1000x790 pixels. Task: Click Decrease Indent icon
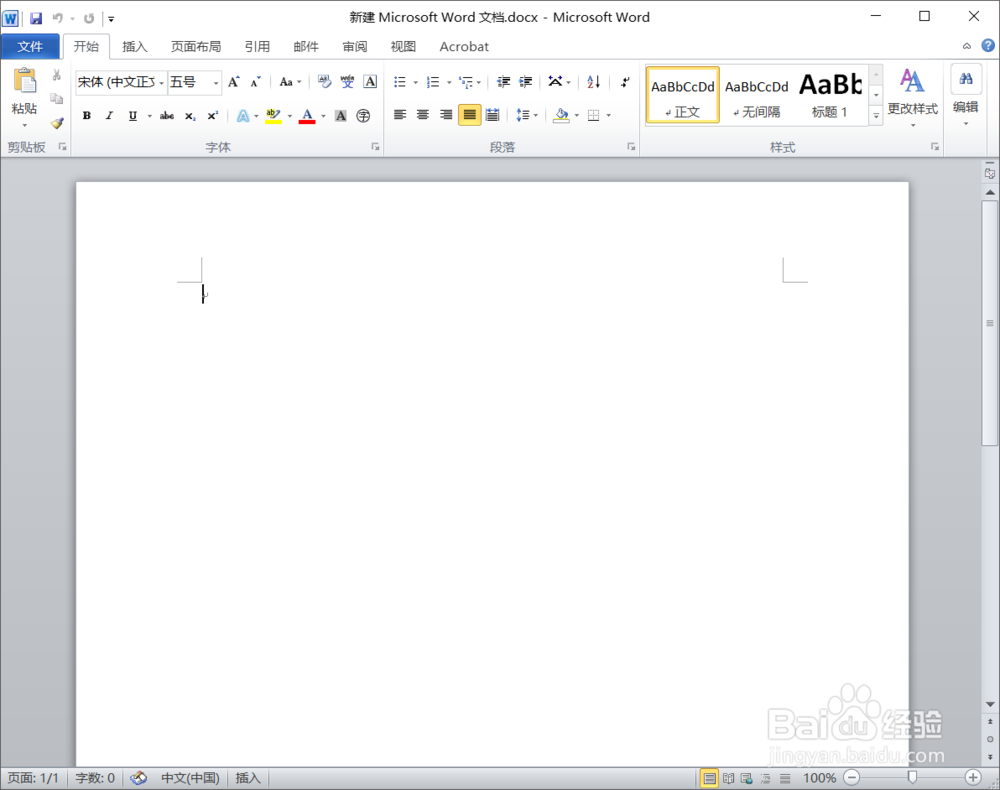503,82
